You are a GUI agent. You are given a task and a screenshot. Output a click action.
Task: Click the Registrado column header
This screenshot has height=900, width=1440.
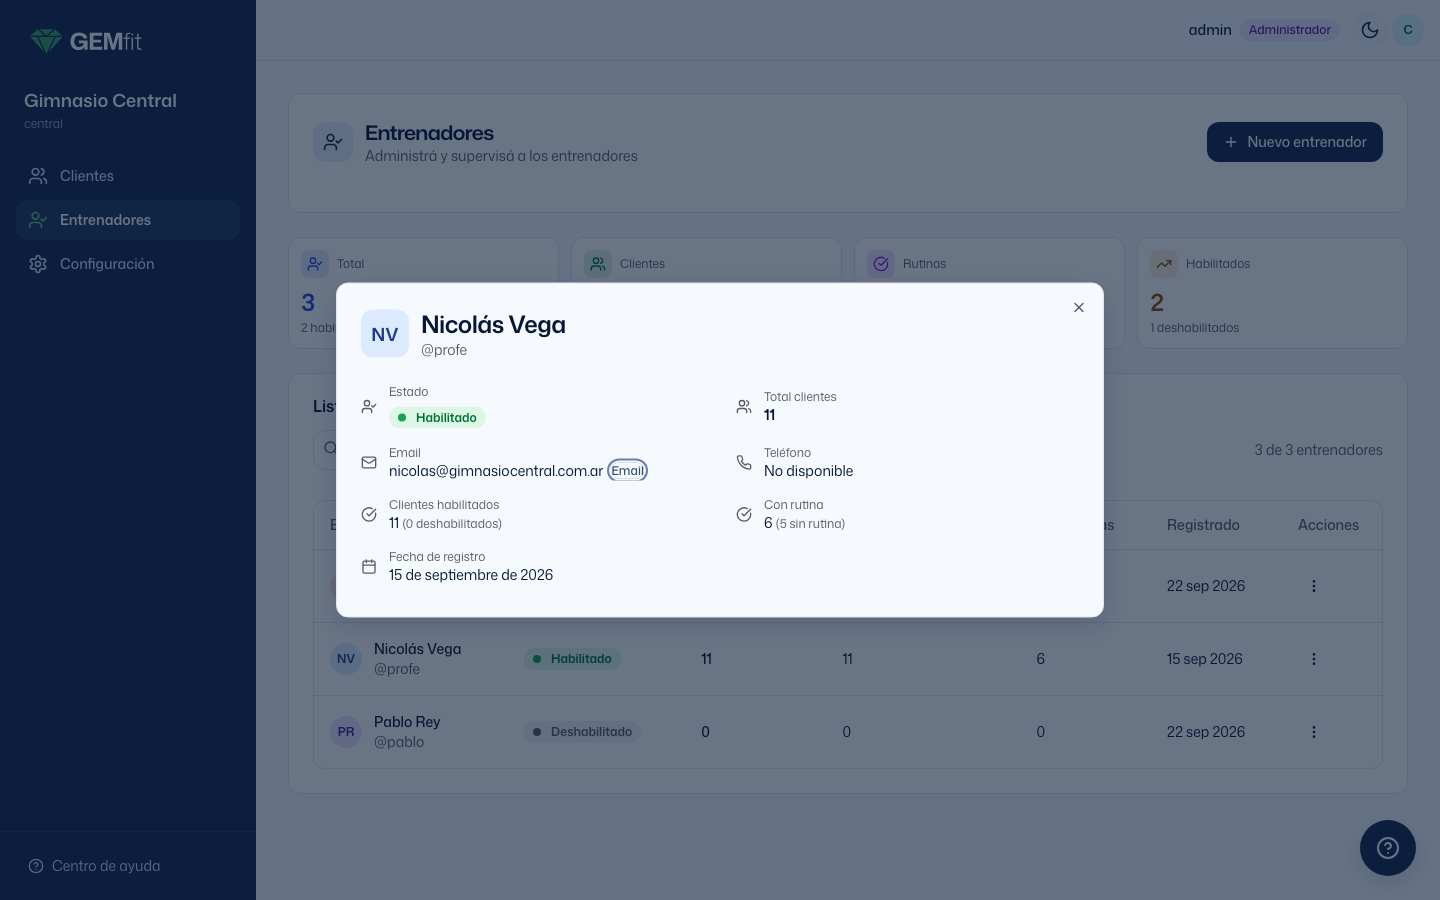(1203, 525)
